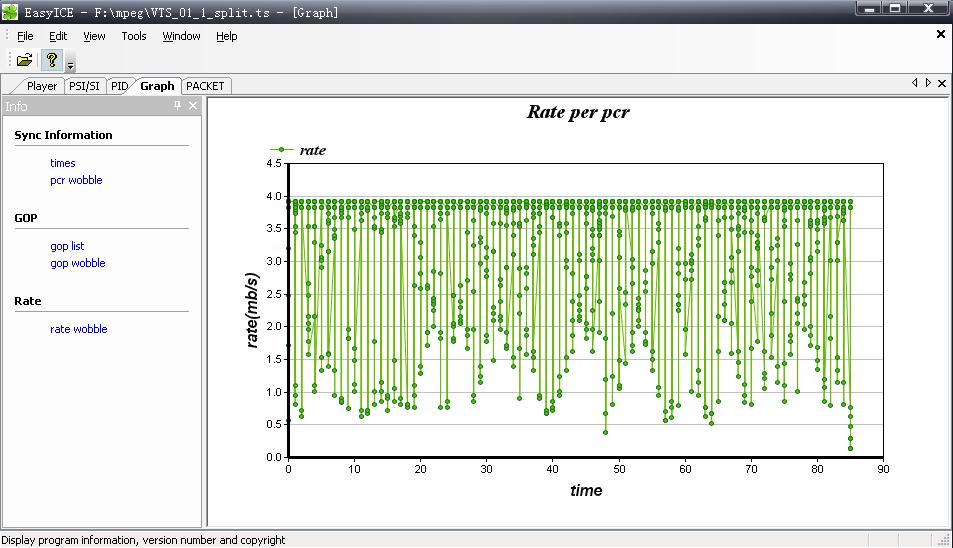Click the 4.5 y-axis tick value

[x=274, y=163]
